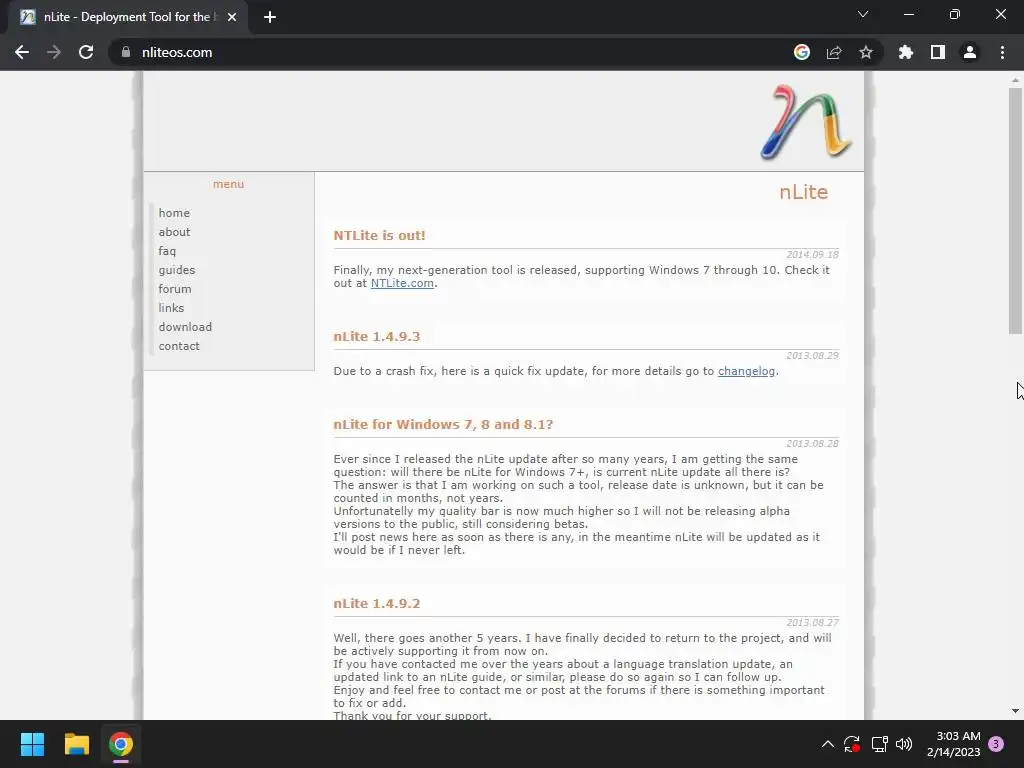Toggle Chrome side panel
Viewport: 1024px width, 768px height.
coord(938,52)
